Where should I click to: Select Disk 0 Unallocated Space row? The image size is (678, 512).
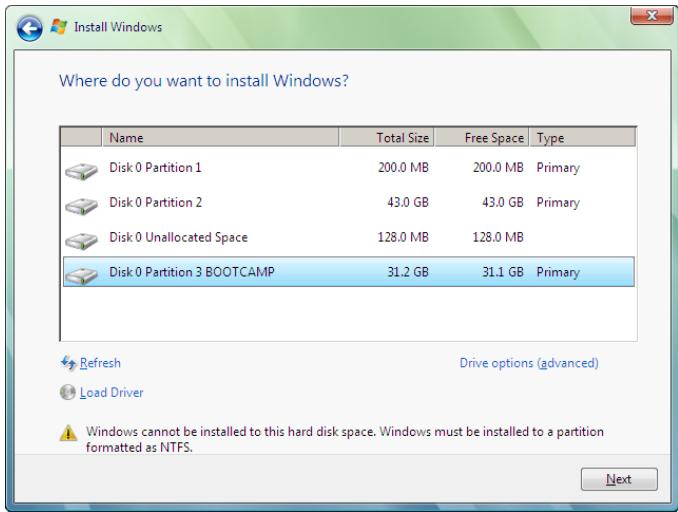(x=349, y=237)
